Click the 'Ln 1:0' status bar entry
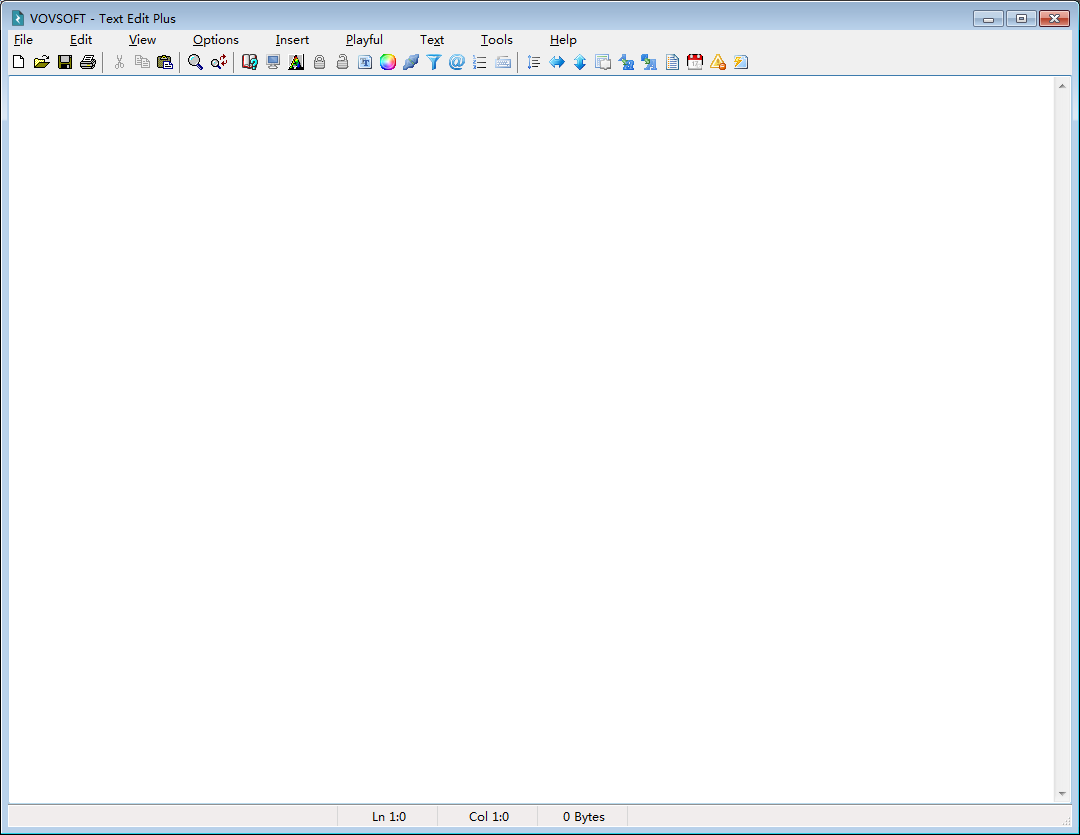Viewport: 1080px width, 835px height. (388, 816)
